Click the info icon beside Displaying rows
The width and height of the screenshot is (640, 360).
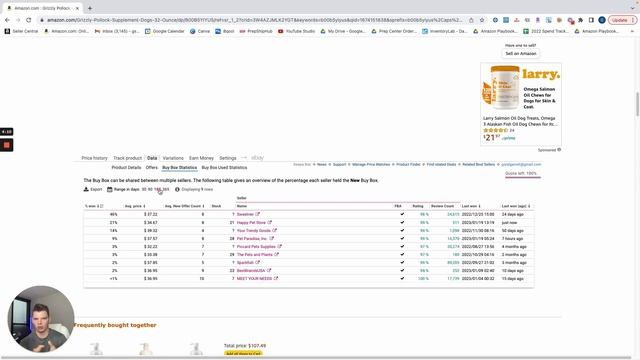click(177, 189)
